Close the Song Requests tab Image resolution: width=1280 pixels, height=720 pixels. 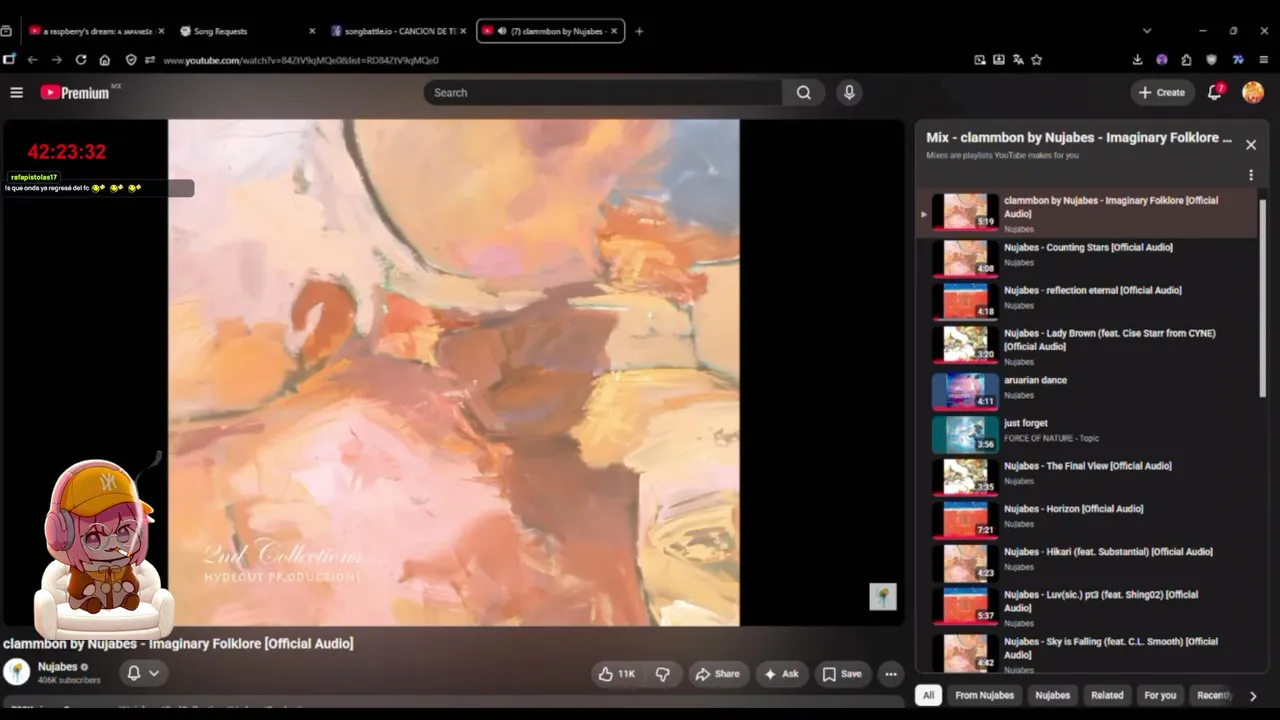point(312,31)
